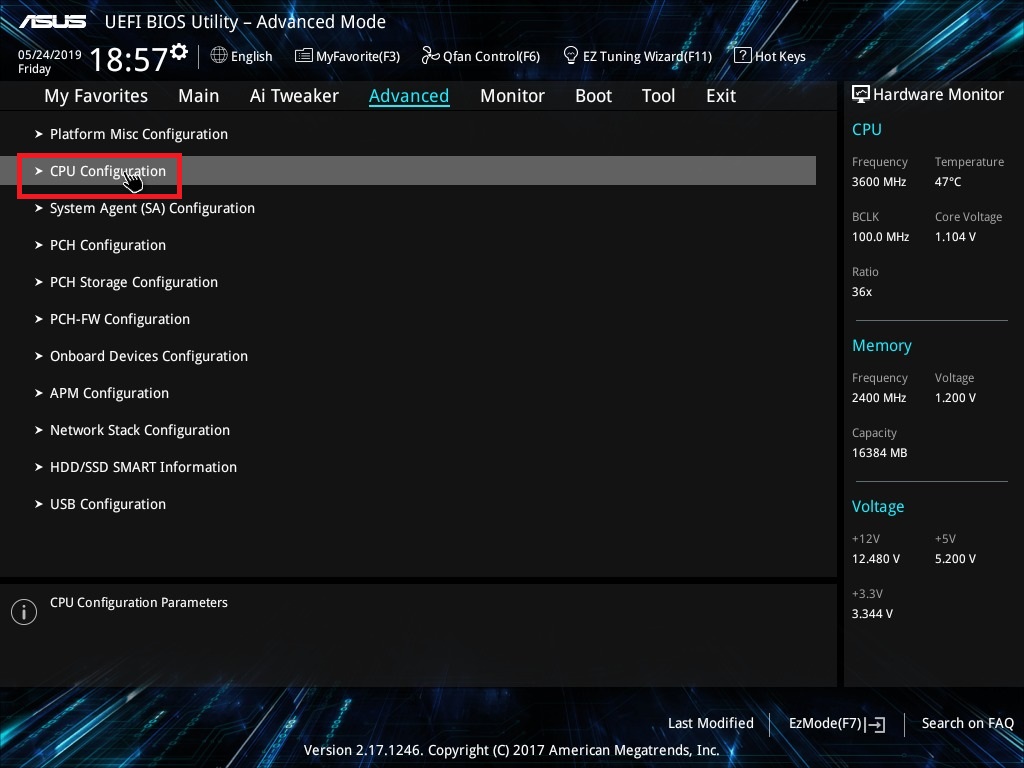Open Onboard Devices Configuration entry
Screen dimensions: 1024x768
tap(149, 357)
